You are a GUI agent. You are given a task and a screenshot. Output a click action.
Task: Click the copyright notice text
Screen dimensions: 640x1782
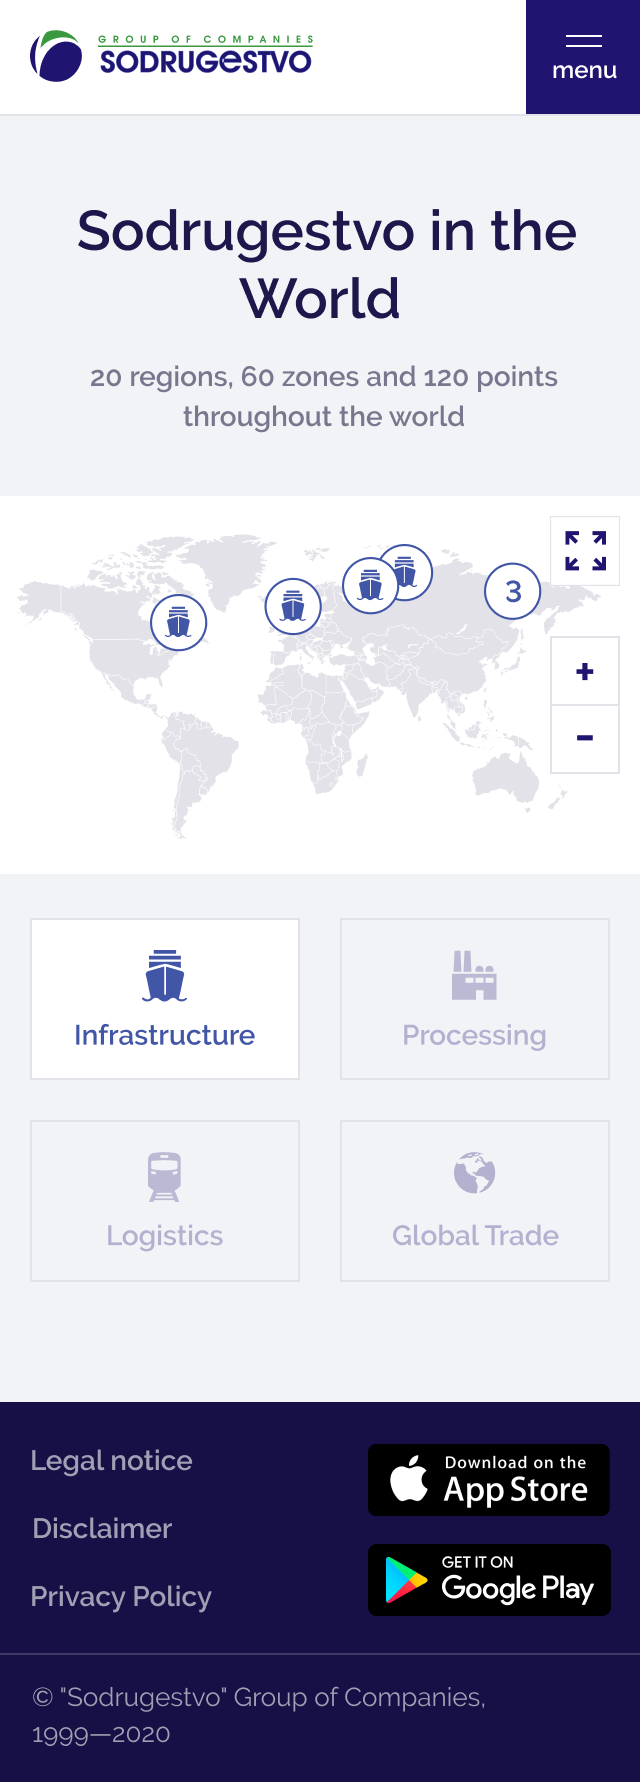pos(259,1715)
